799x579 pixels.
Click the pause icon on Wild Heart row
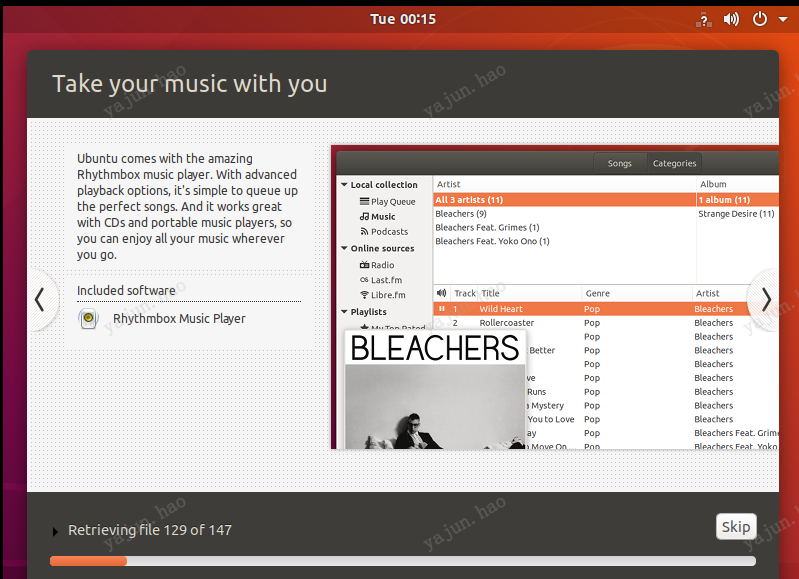coord(442,309)
